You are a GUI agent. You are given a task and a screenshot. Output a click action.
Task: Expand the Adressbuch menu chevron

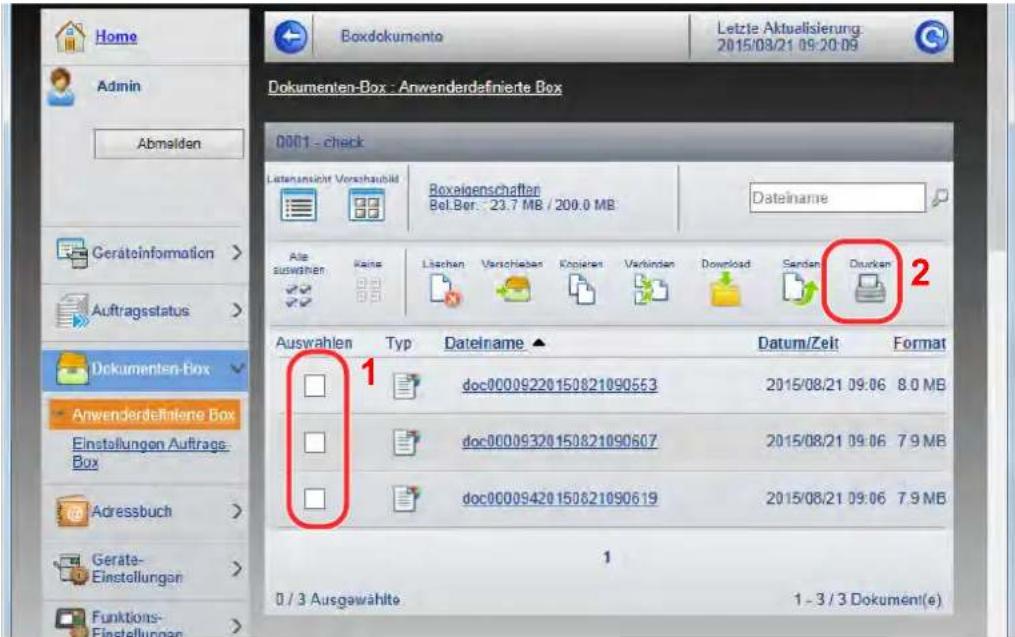pyautogui.click(x=237, y=511)
